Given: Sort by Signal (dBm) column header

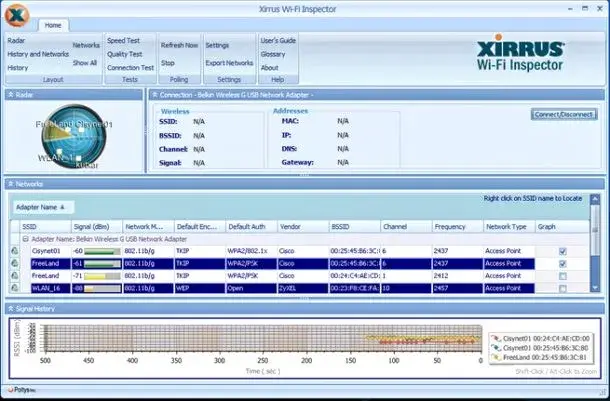Looking at the screenshot, I should pos(96,226).
